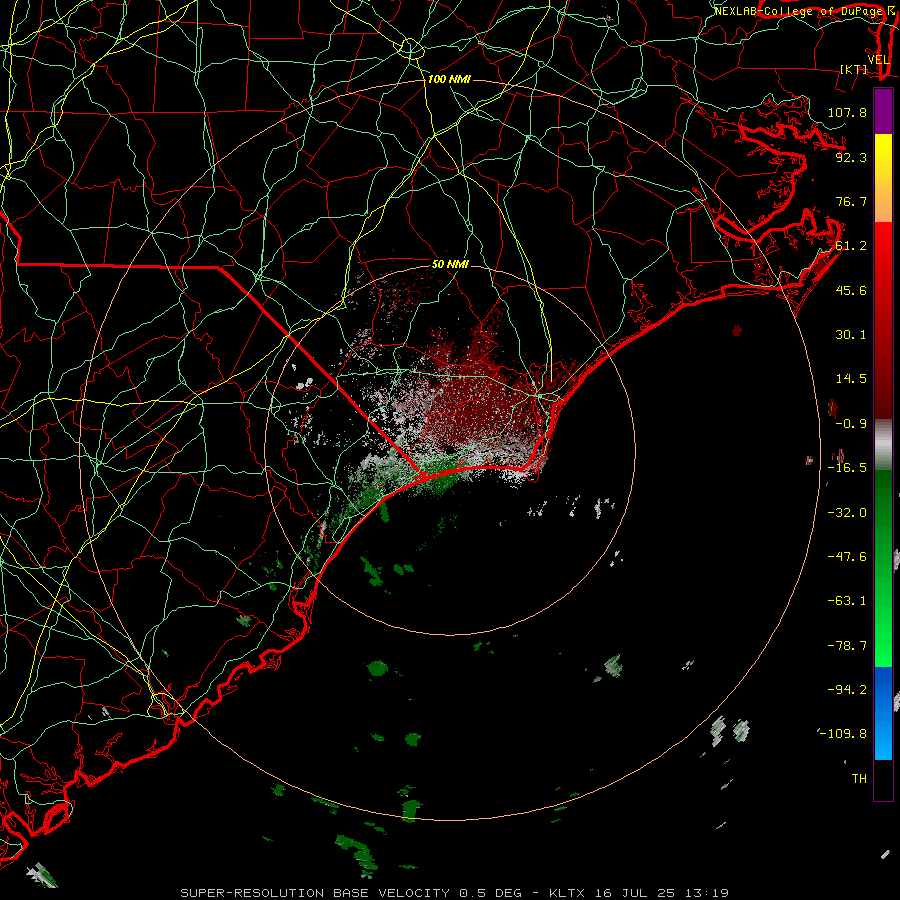Select the -32.0 velocity scale value
This screenshot has width=900, height=900.
tap(847, 513)
